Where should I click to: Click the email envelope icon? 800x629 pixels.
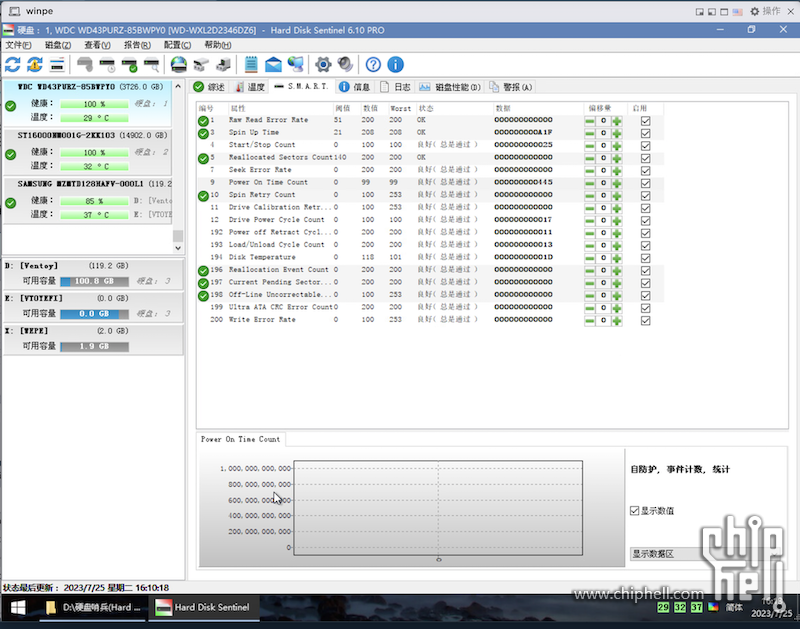[273, 65]
